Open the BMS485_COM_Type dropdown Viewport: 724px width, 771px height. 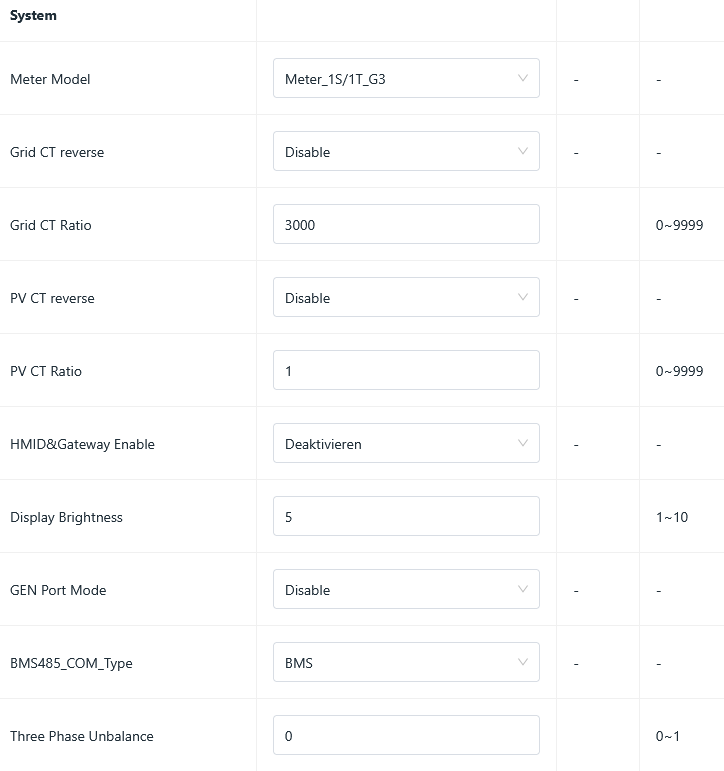[x=405, y=663]
